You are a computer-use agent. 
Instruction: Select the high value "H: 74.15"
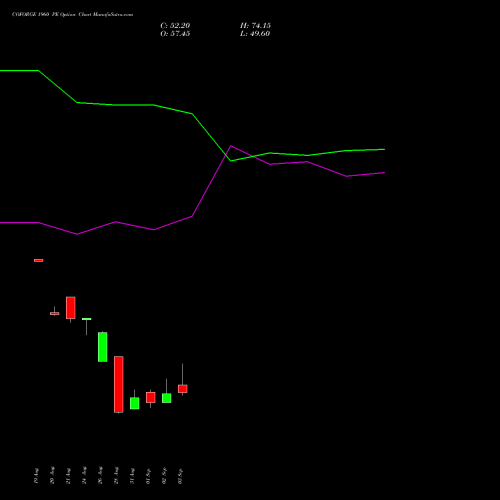(x=255, y=26)
